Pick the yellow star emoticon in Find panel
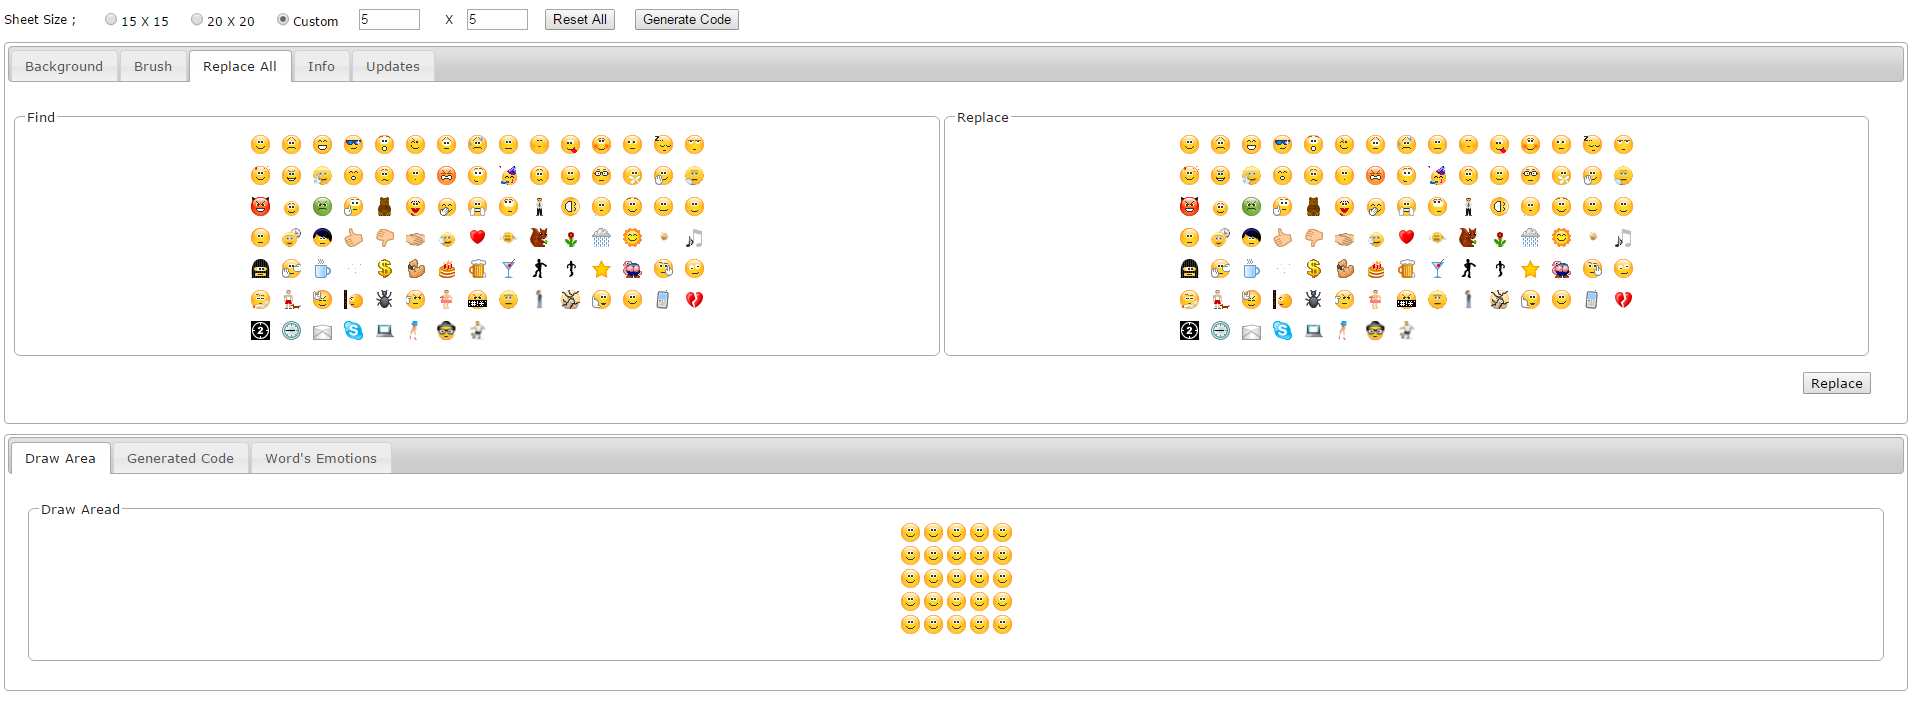This screenshot has width=1912, height=715. [601, 269]
